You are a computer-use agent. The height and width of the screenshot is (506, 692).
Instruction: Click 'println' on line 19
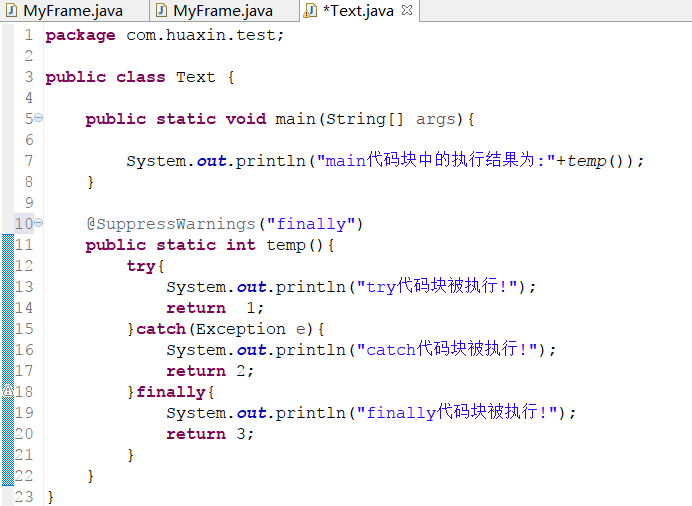(310, 413)
